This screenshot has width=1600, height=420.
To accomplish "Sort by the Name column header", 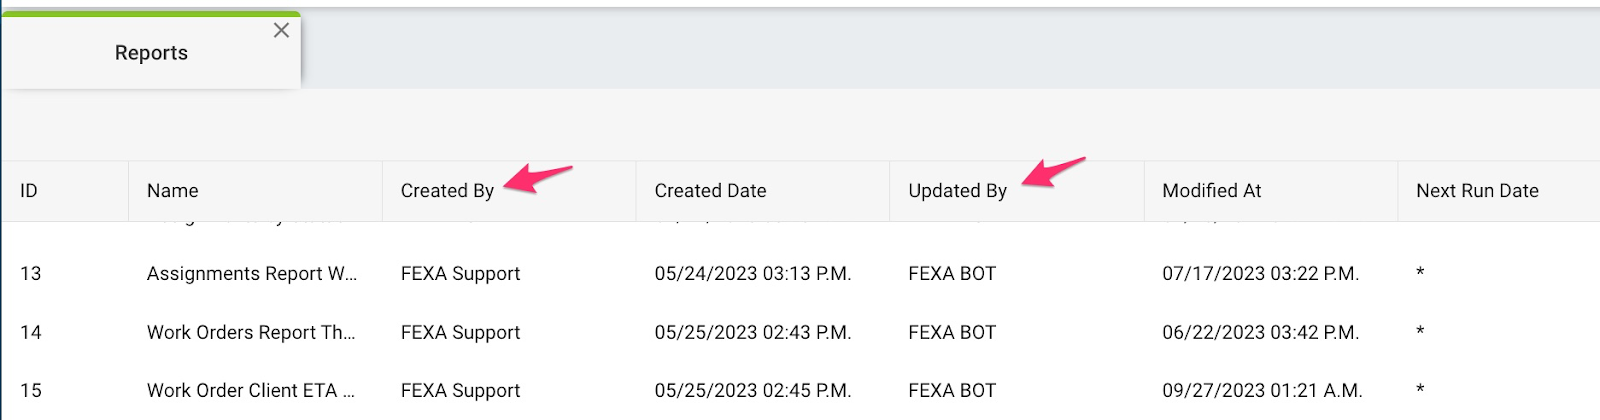I will pos(173,191).
